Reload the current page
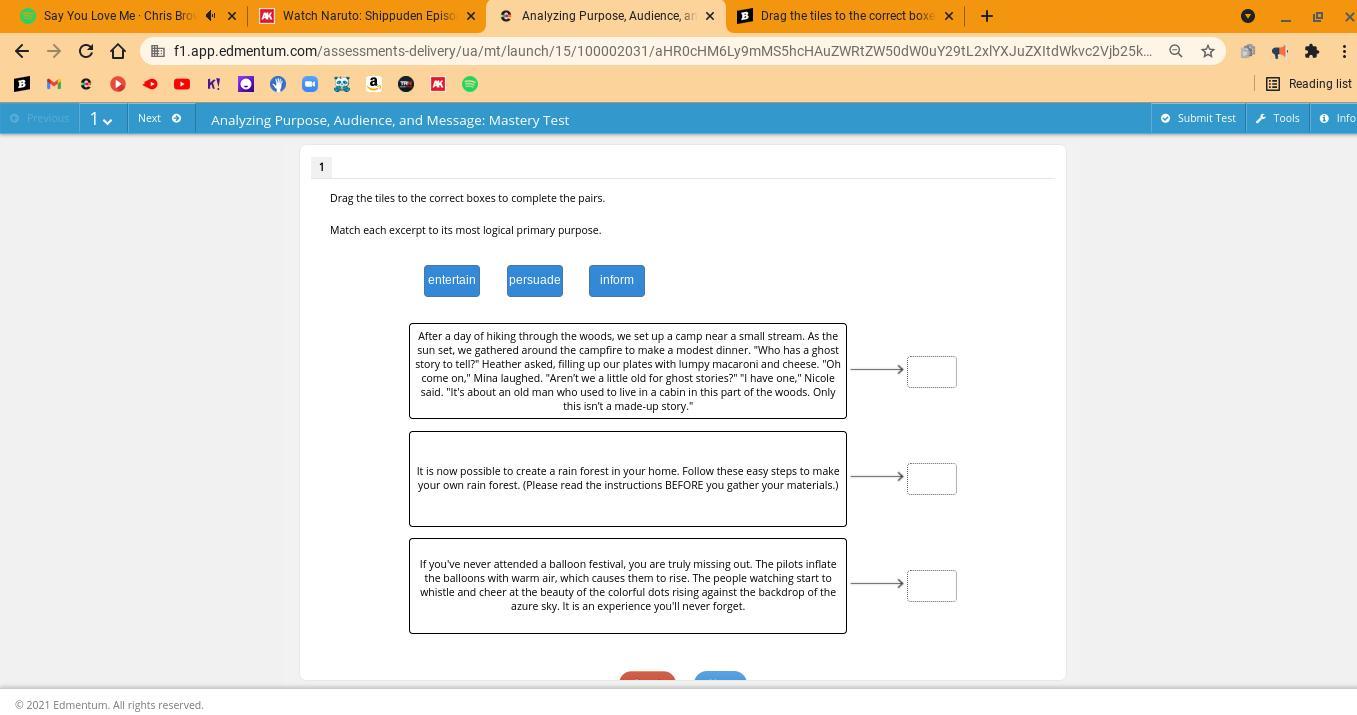1357x715 pixels. coord(86,51)
